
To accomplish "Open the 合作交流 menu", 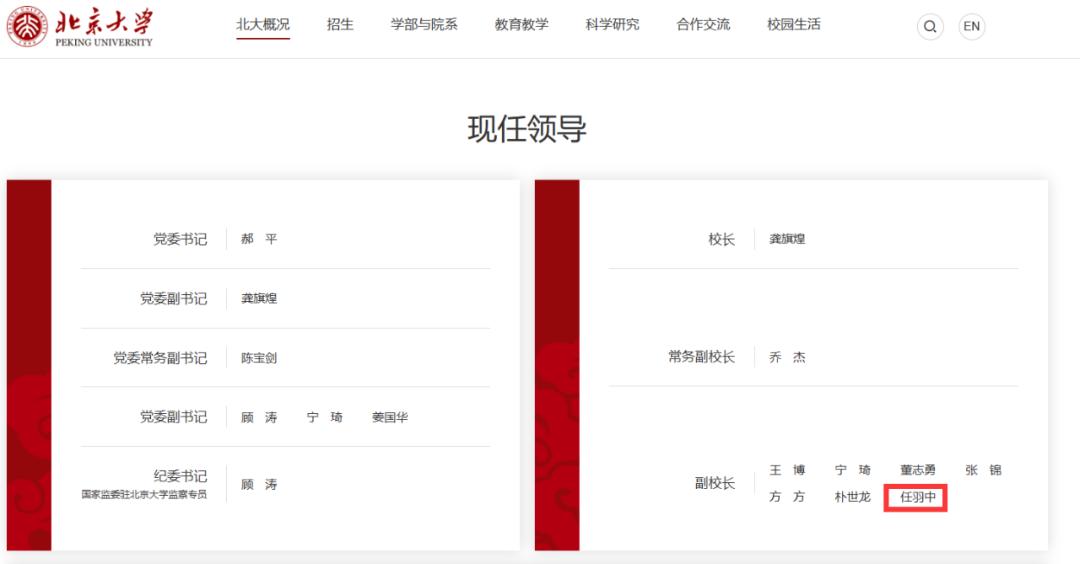I will [x=703, y=25].
